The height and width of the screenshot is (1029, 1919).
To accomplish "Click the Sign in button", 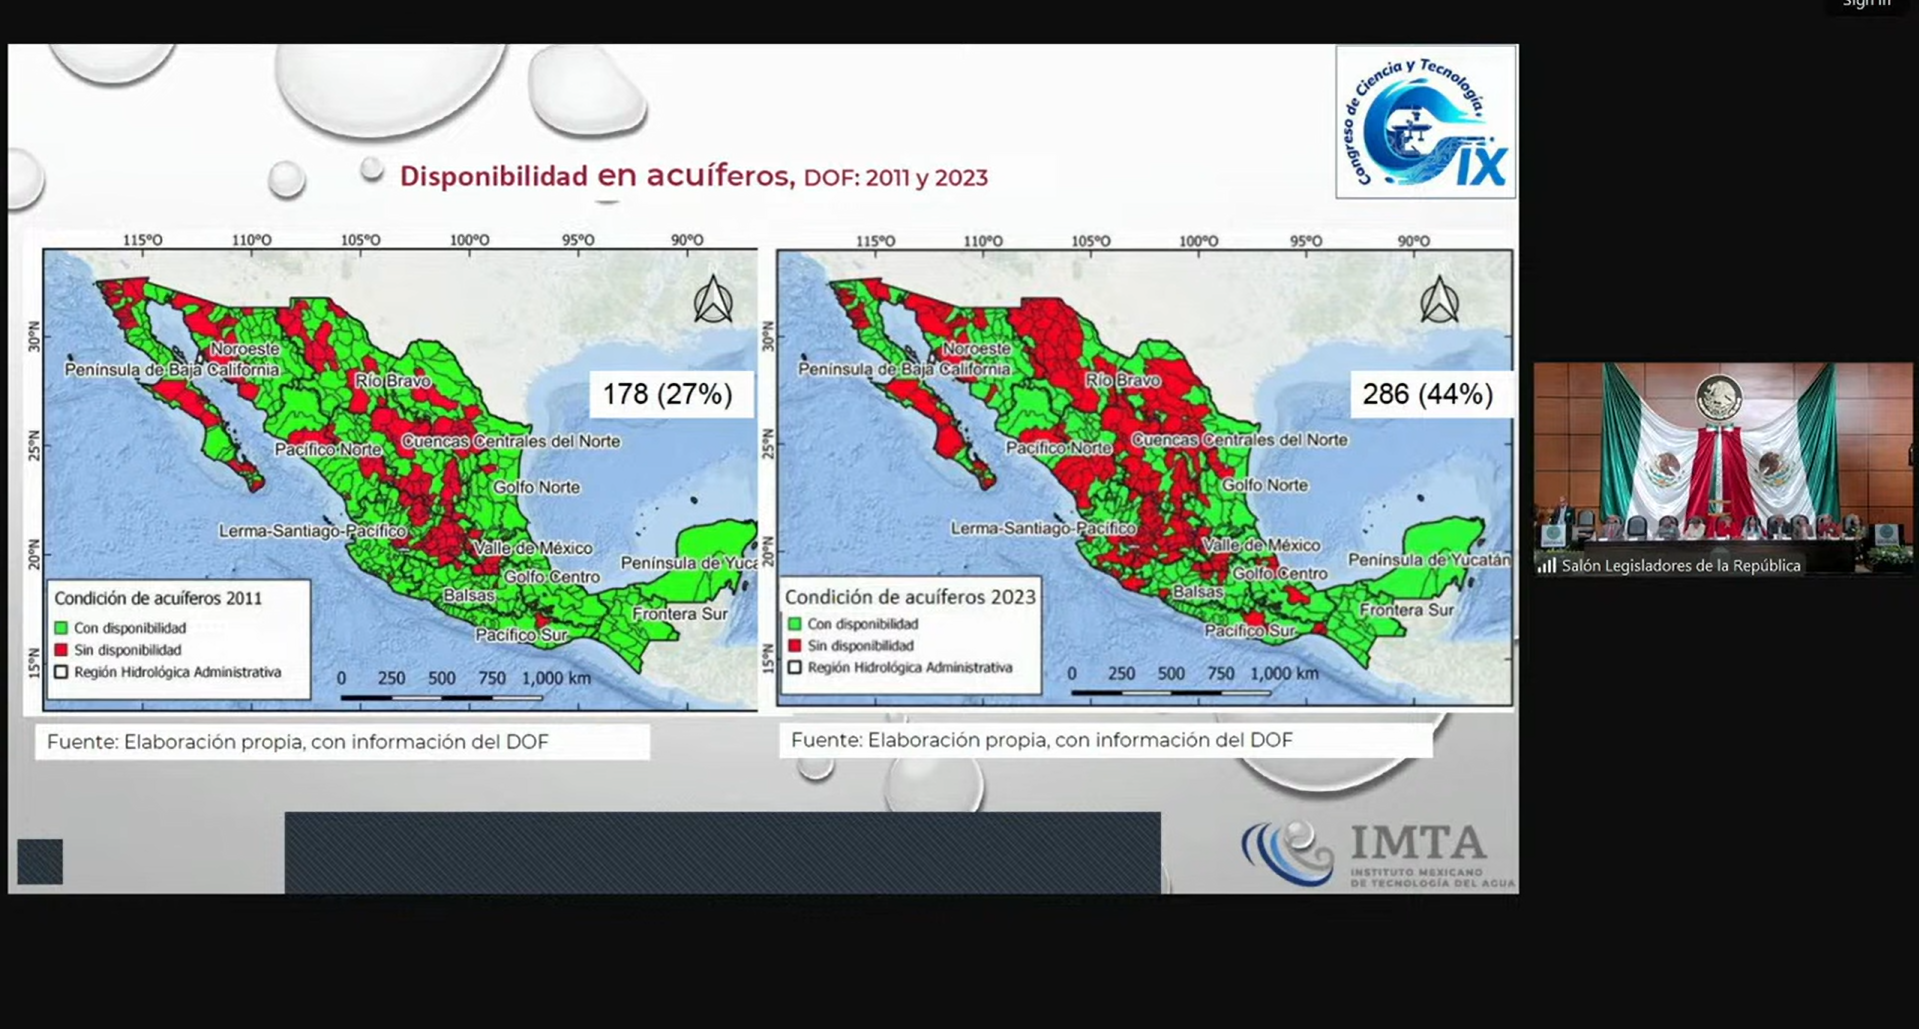I will (1866, 4).
